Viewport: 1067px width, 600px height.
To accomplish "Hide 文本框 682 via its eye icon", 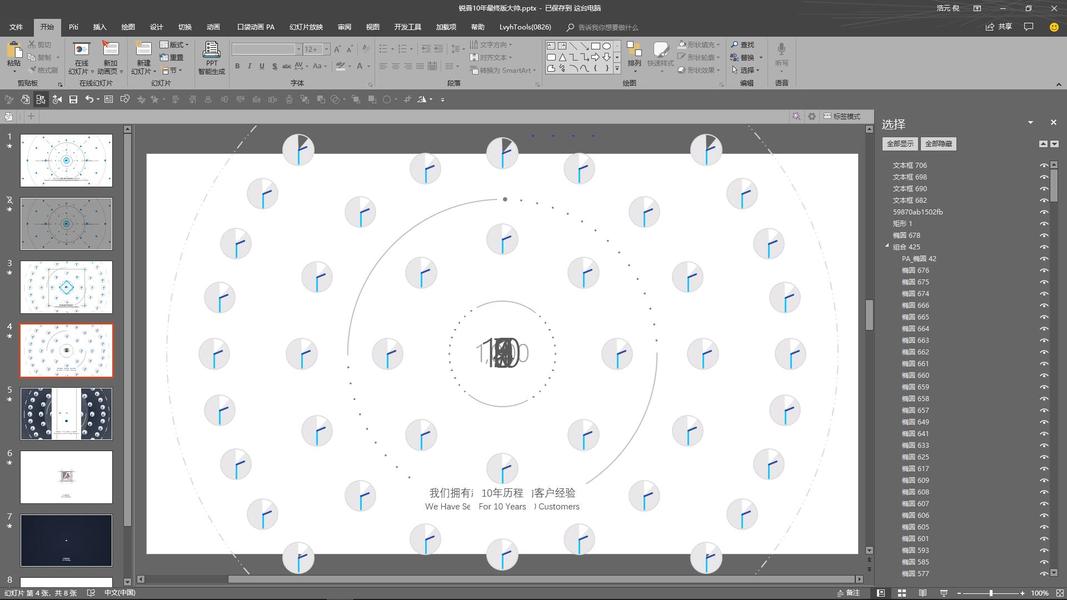I will point(1044,200).
